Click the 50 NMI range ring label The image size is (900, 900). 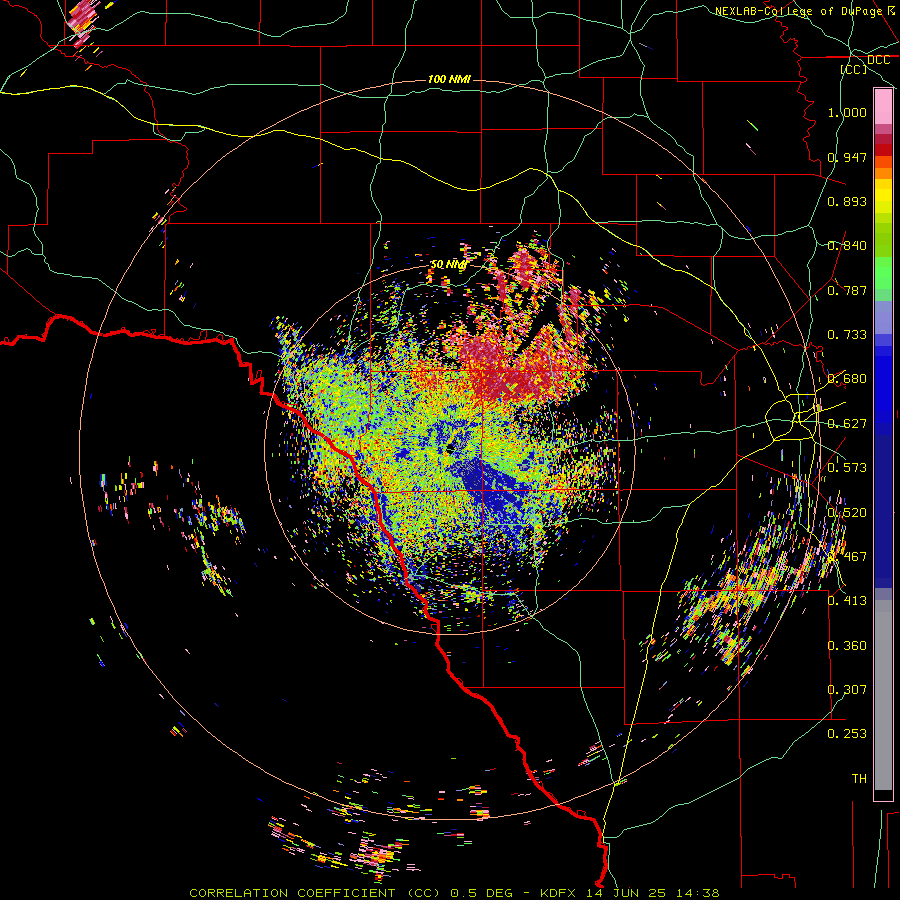point(448,265)
